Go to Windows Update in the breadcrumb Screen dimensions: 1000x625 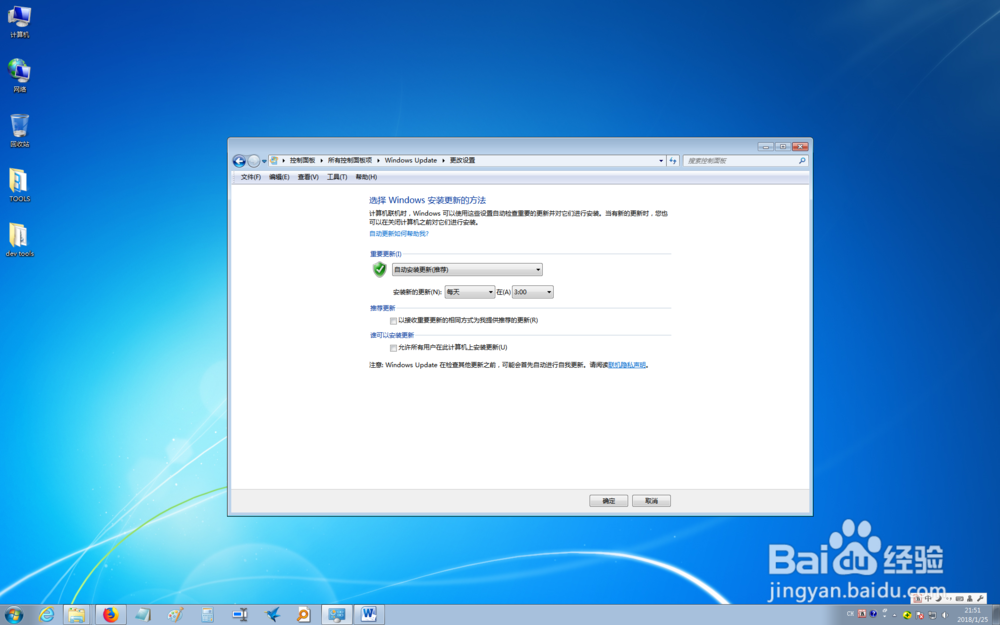(411, 161)
